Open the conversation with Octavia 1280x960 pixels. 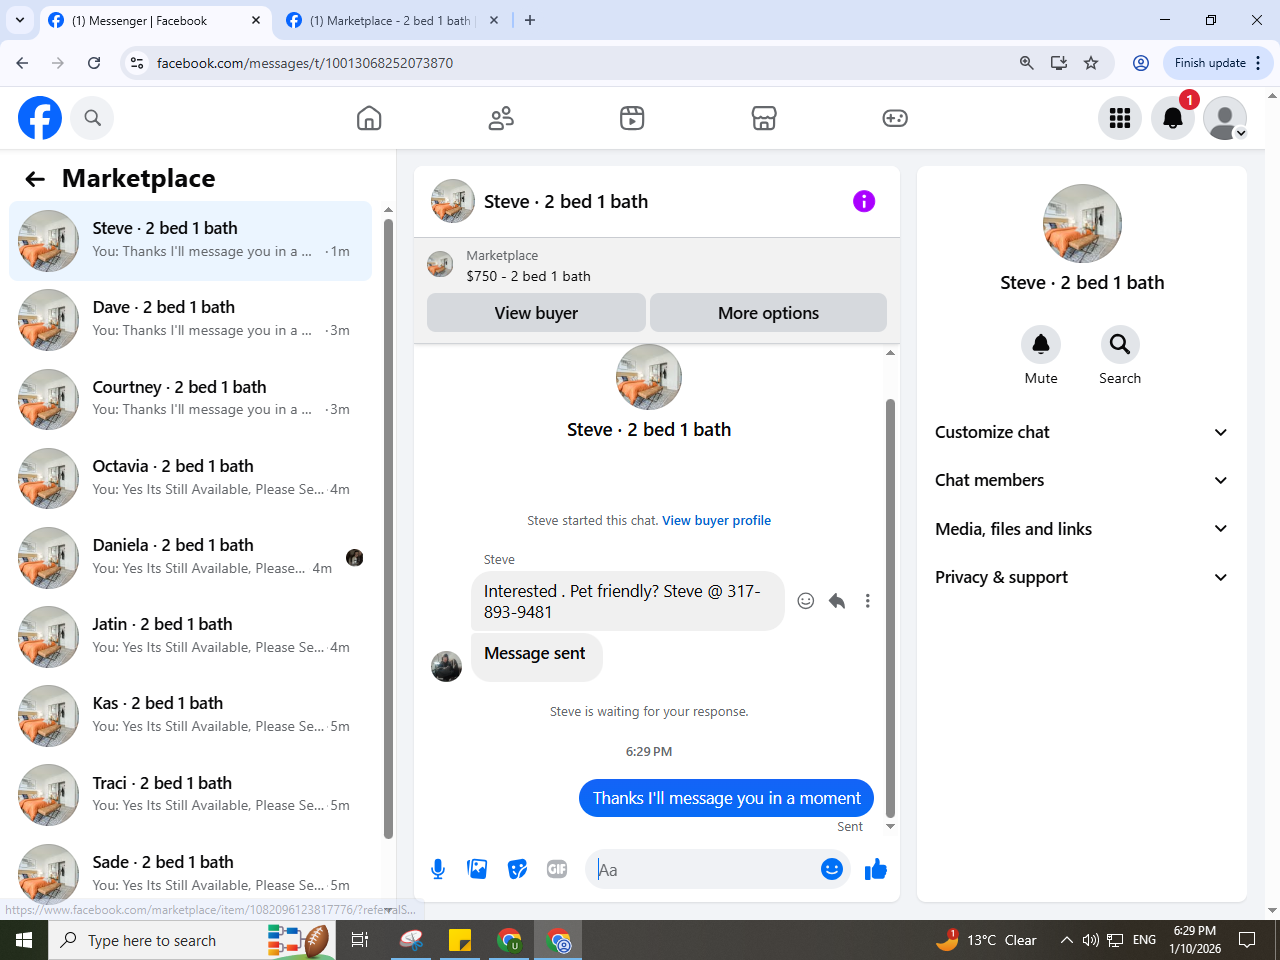click(x=190, y=477)
